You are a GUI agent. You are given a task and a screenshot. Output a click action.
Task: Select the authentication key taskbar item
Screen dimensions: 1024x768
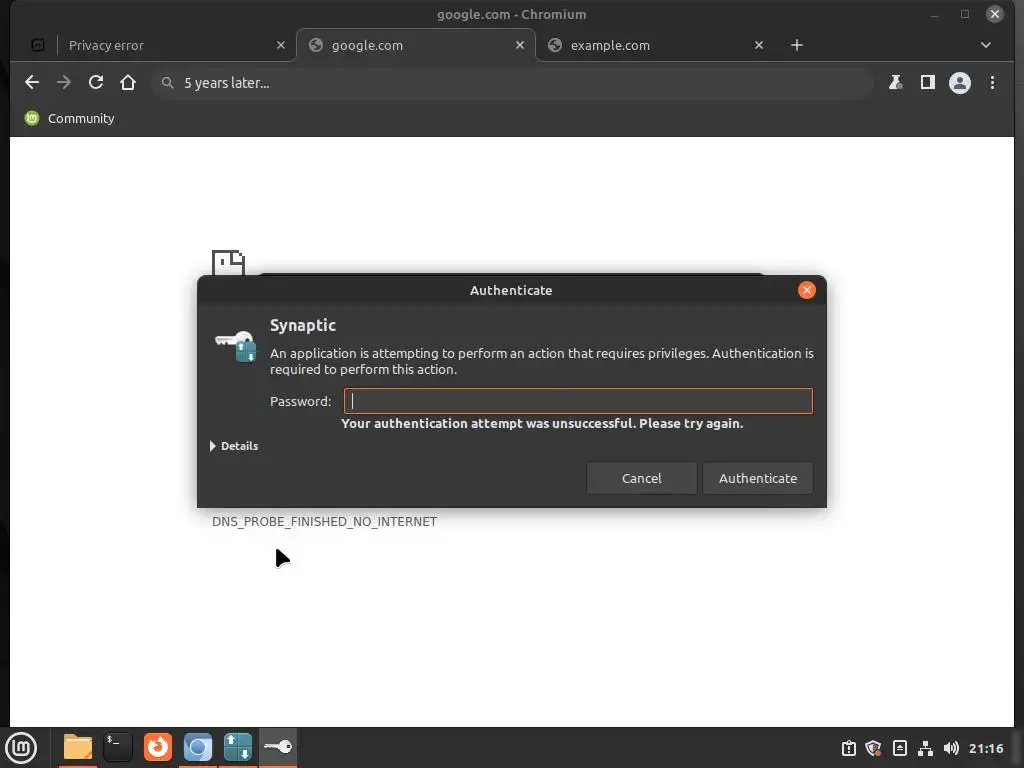coord(278,747)
